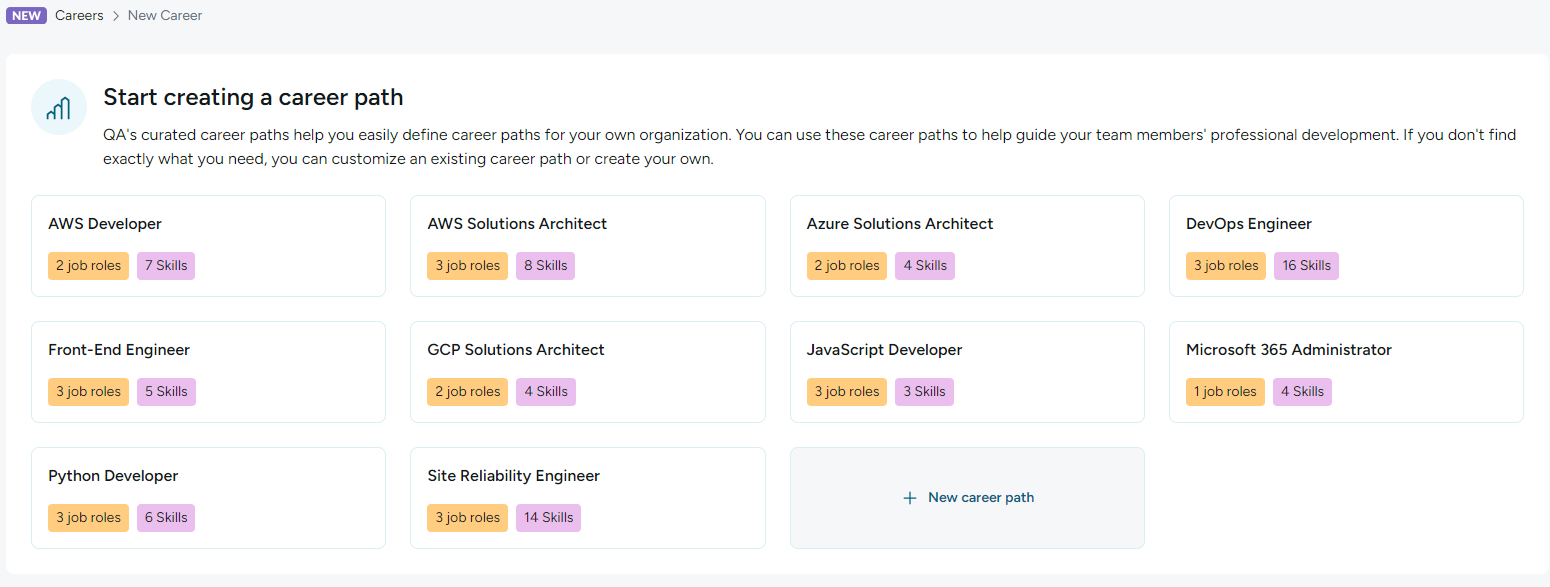Open the Front-End Engineer card
This screenshot has height=587, width=1550.
208,372
